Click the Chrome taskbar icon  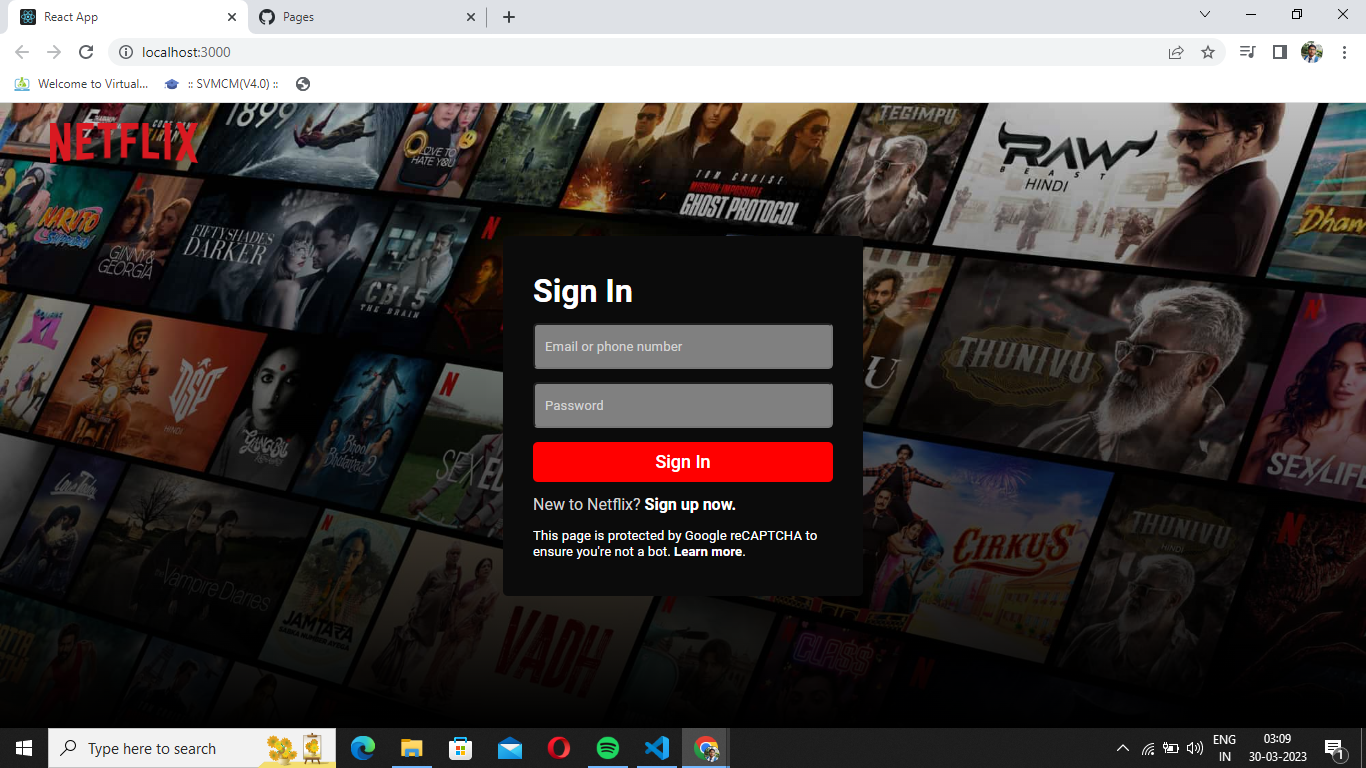coord(706,748)
